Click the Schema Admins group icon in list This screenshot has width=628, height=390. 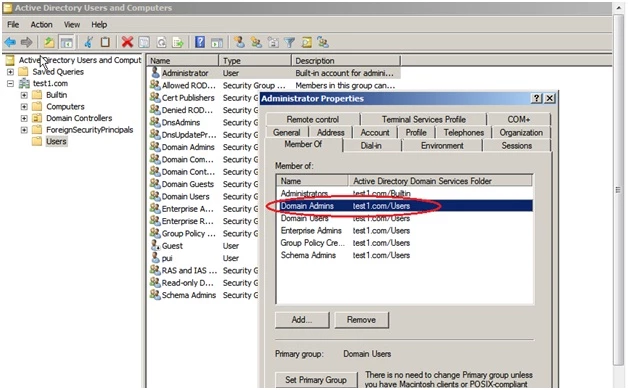155,295
